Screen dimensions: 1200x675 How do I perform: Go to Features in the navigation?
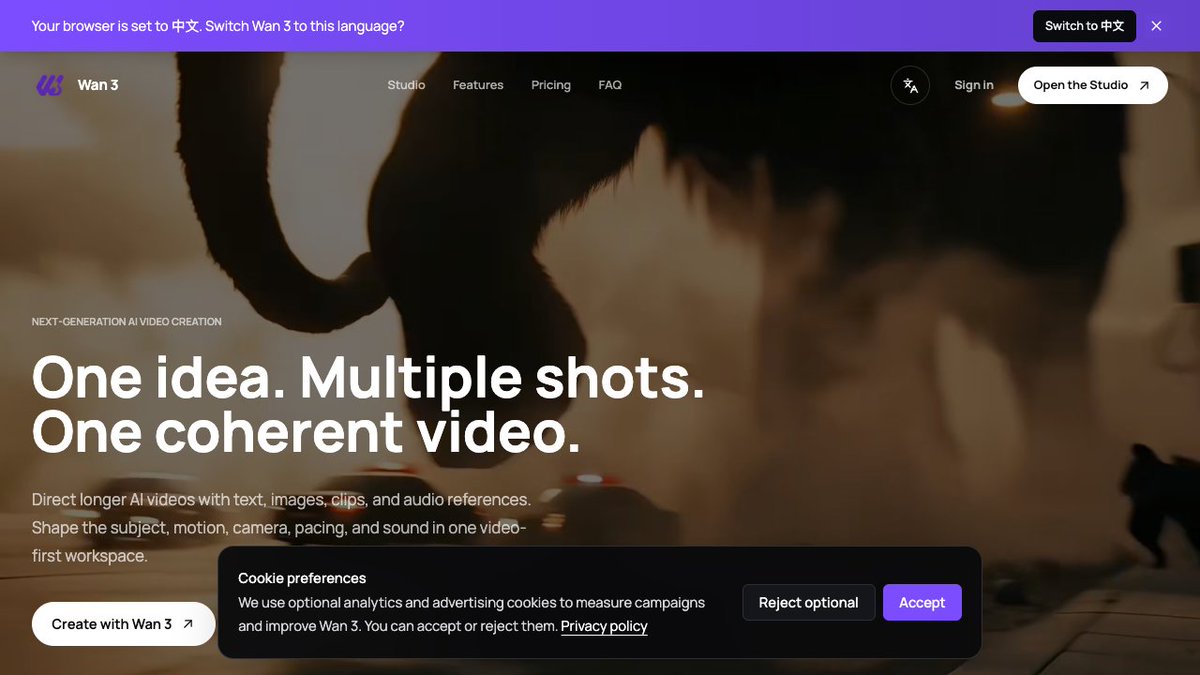(x=478, y=85)
